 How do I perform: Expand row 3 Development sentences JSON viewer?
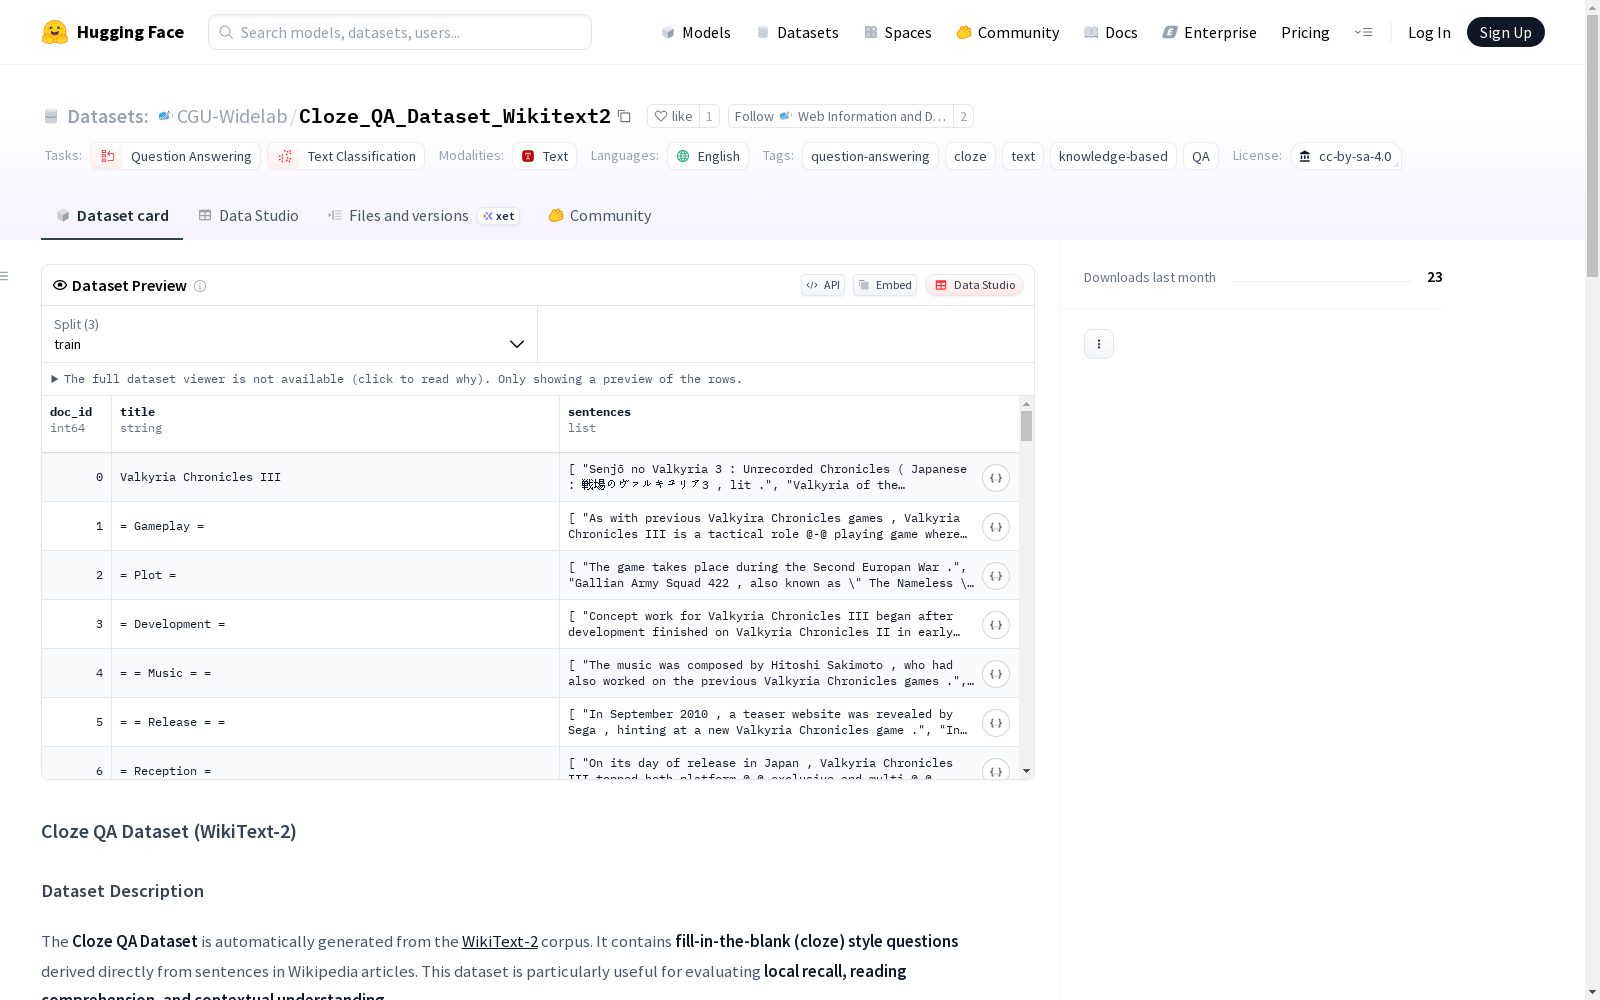(996, 625)
